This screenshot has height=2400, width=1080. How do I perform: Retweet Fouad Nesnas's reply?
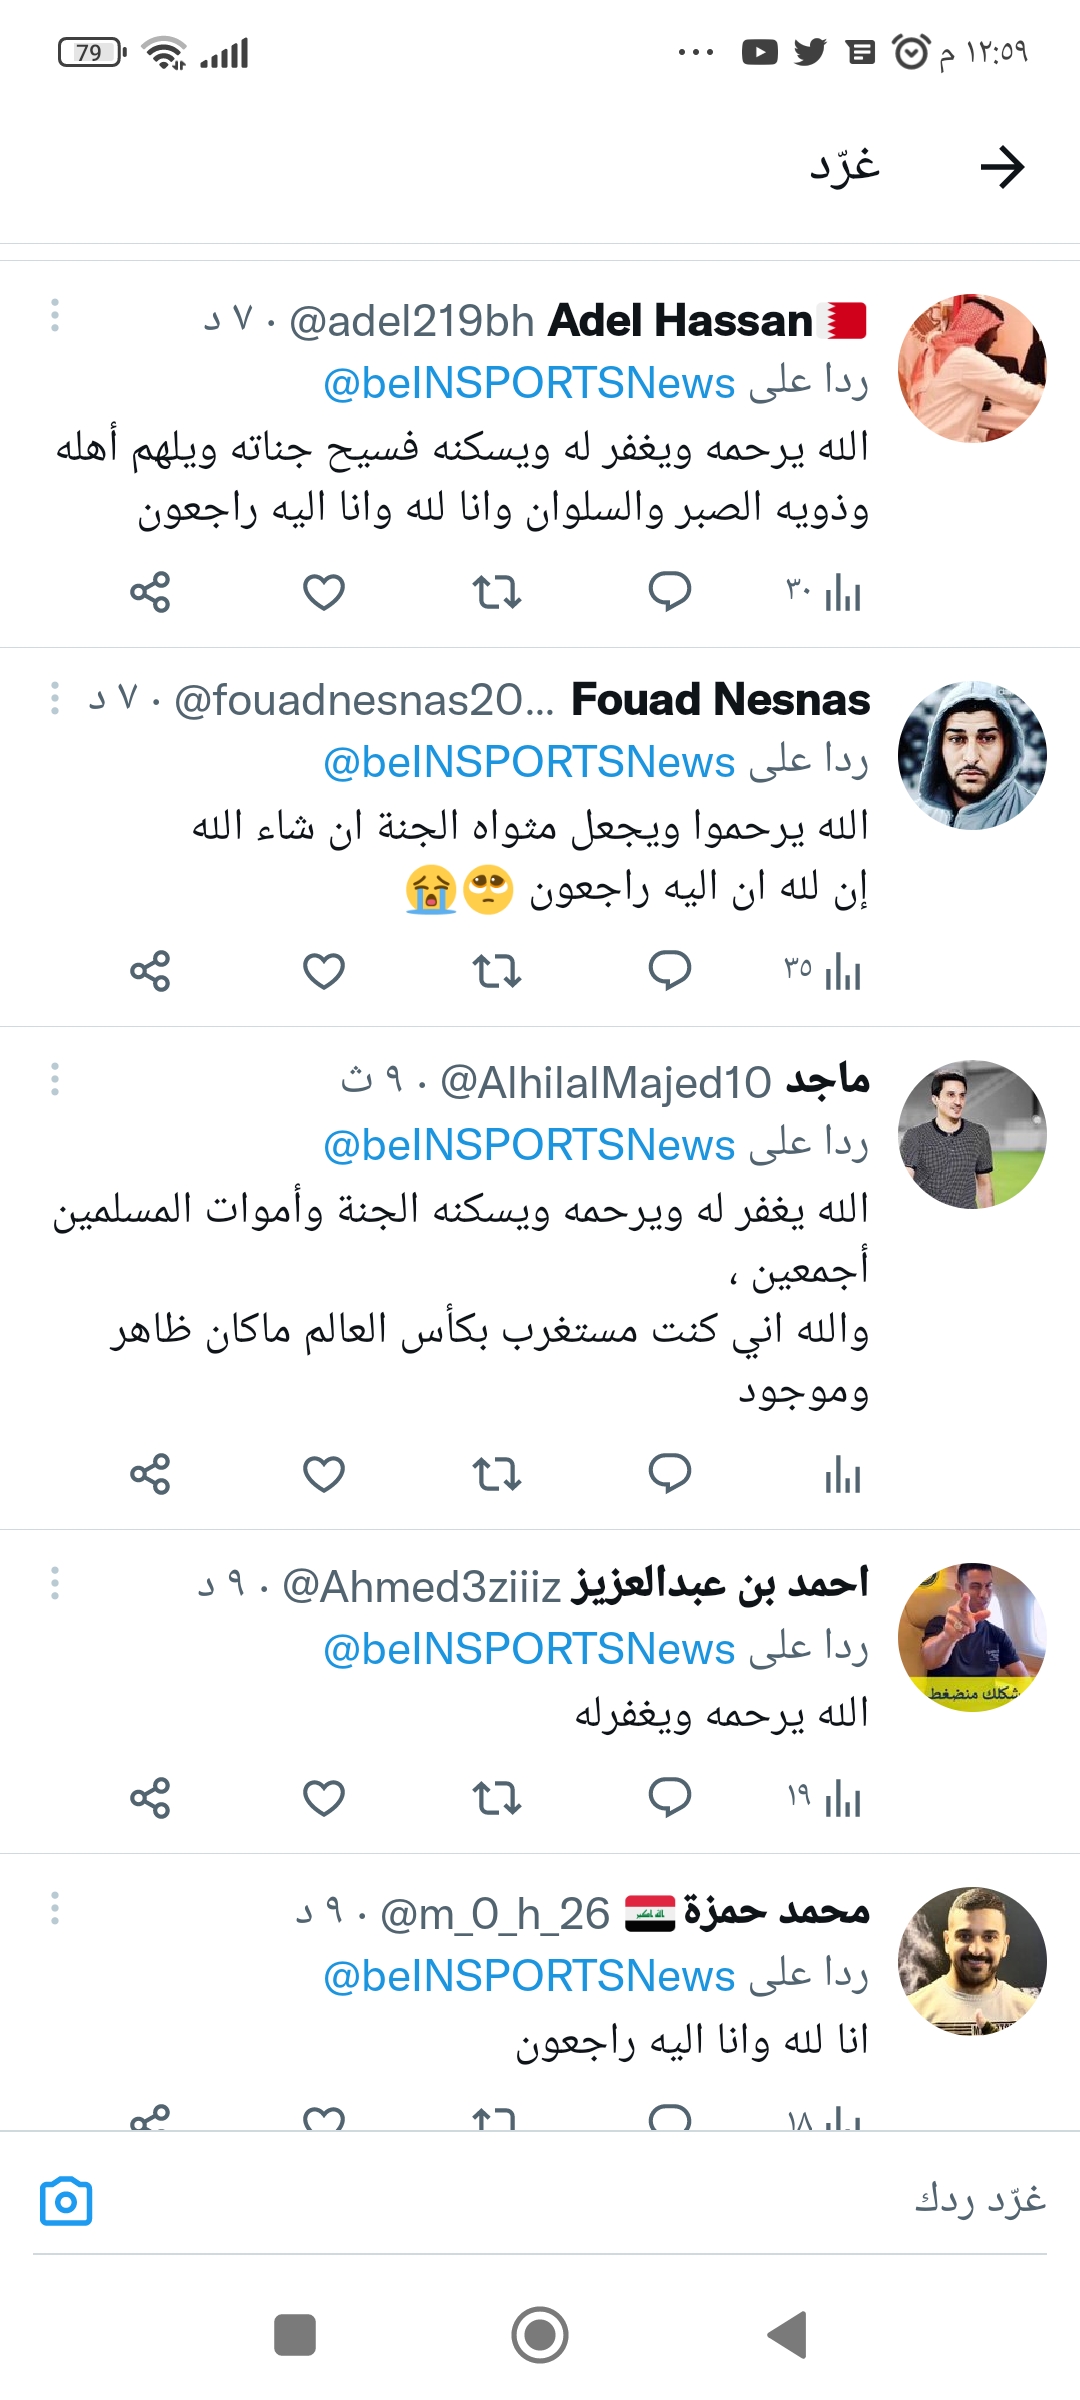[497, 971]
